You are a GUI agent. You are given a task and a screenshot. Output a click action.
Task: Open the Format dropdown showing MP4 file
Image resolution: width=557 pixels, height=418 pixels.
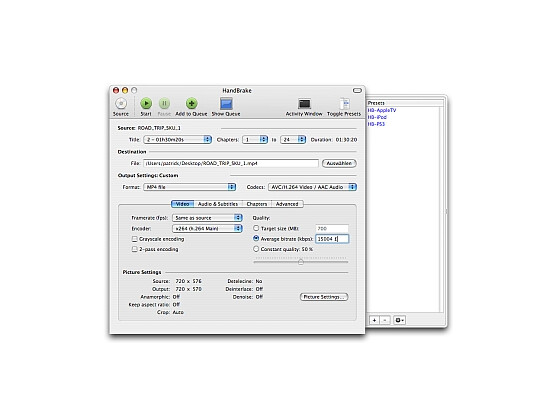[x=190, y=187]
